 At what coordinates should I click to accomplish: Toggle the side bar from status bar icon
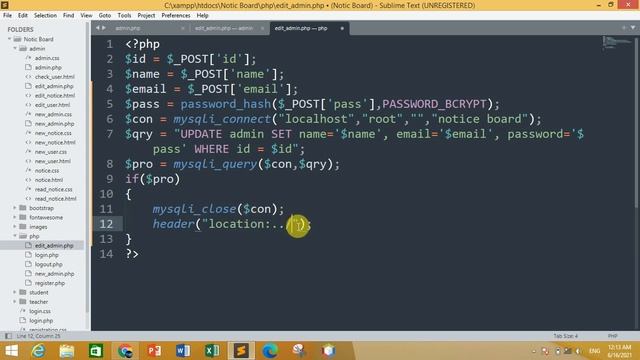(8, 336)
